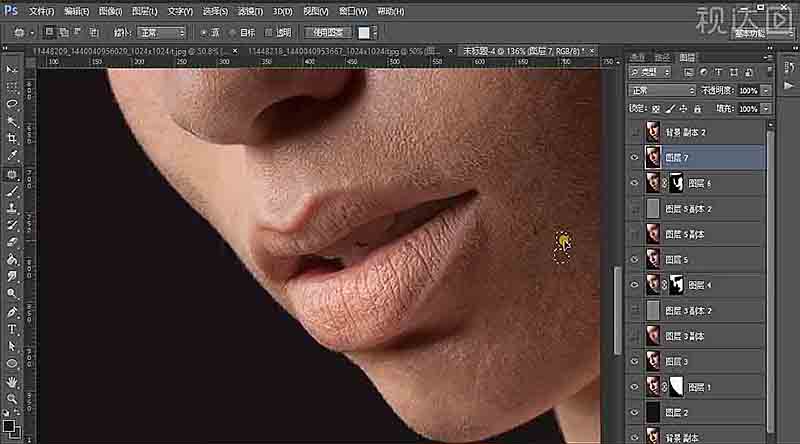Filter layers by pixel layer icon
This screenshot has width=800, height=444.
coord(689,72)
